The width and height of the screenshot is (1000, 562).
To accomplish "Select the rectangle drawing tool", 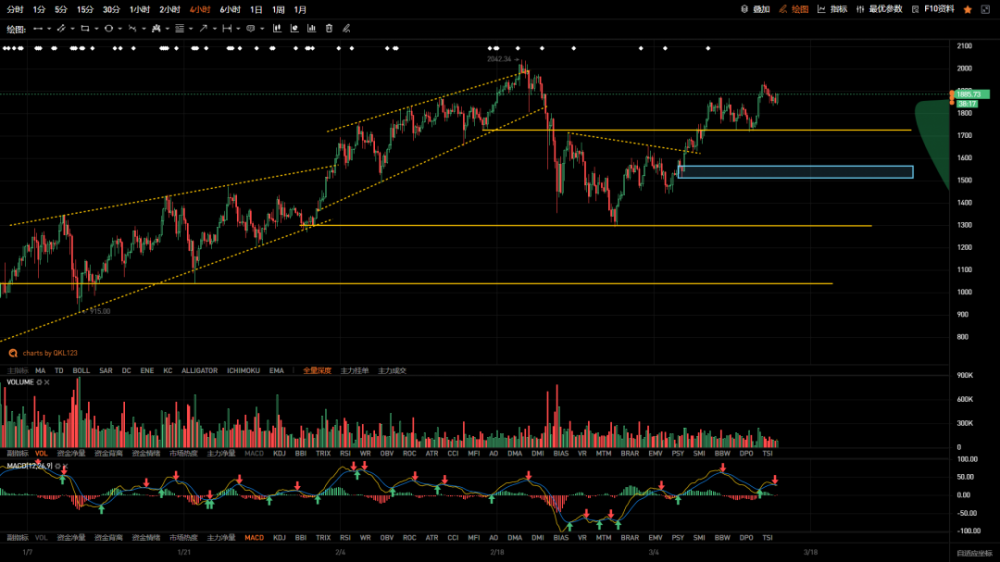I will click(84, 29).
